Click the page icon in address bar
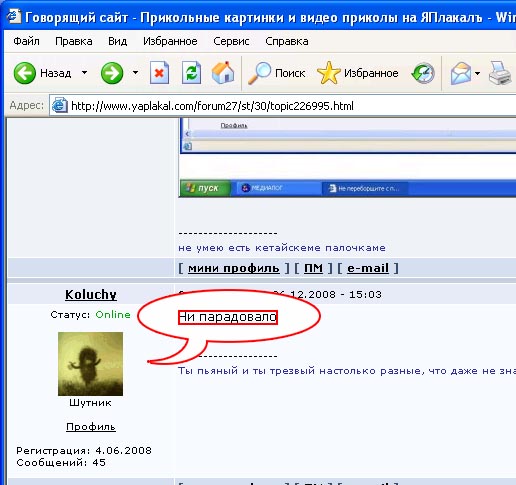516x485 pixels. (x=60, y=106)
